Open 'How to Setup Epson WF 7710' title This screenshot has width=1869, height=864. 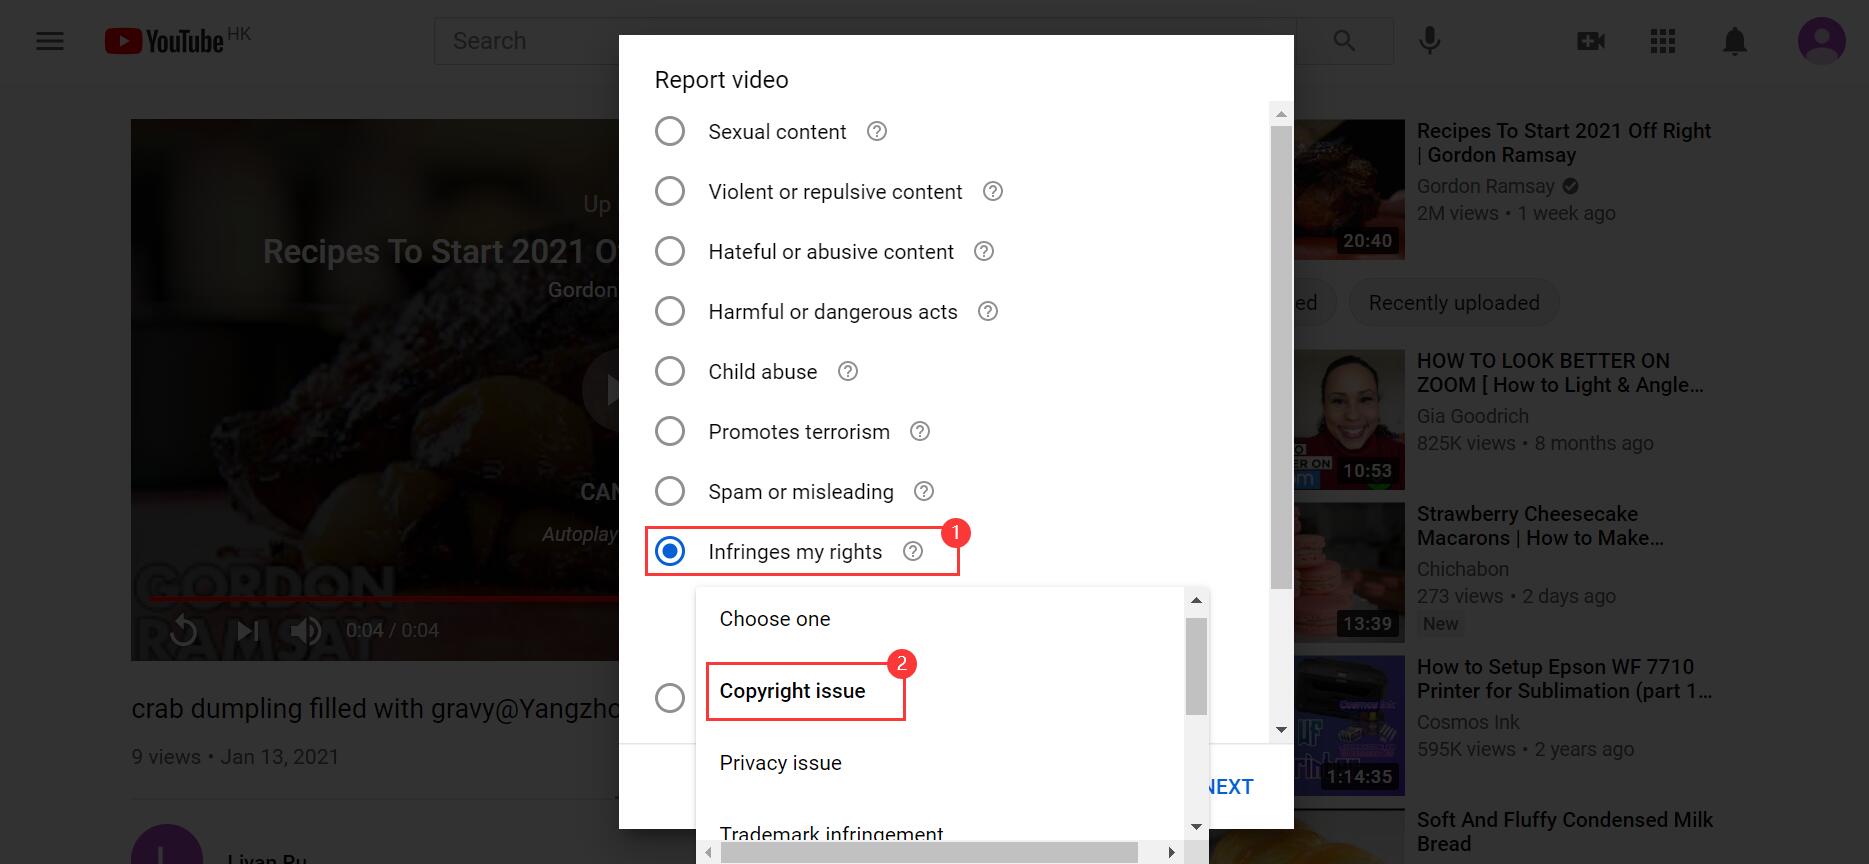(x=1565, y=679)
